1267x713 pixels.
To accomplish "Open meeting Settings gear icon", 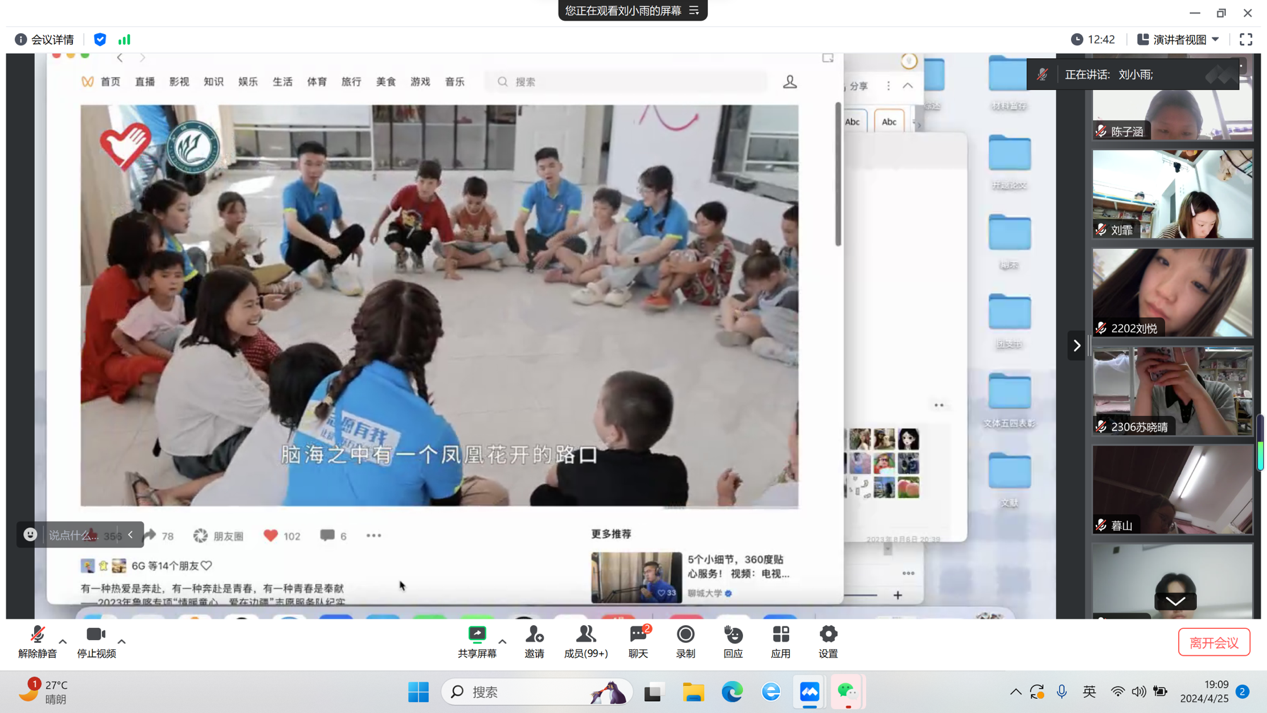I will point(828,635).
